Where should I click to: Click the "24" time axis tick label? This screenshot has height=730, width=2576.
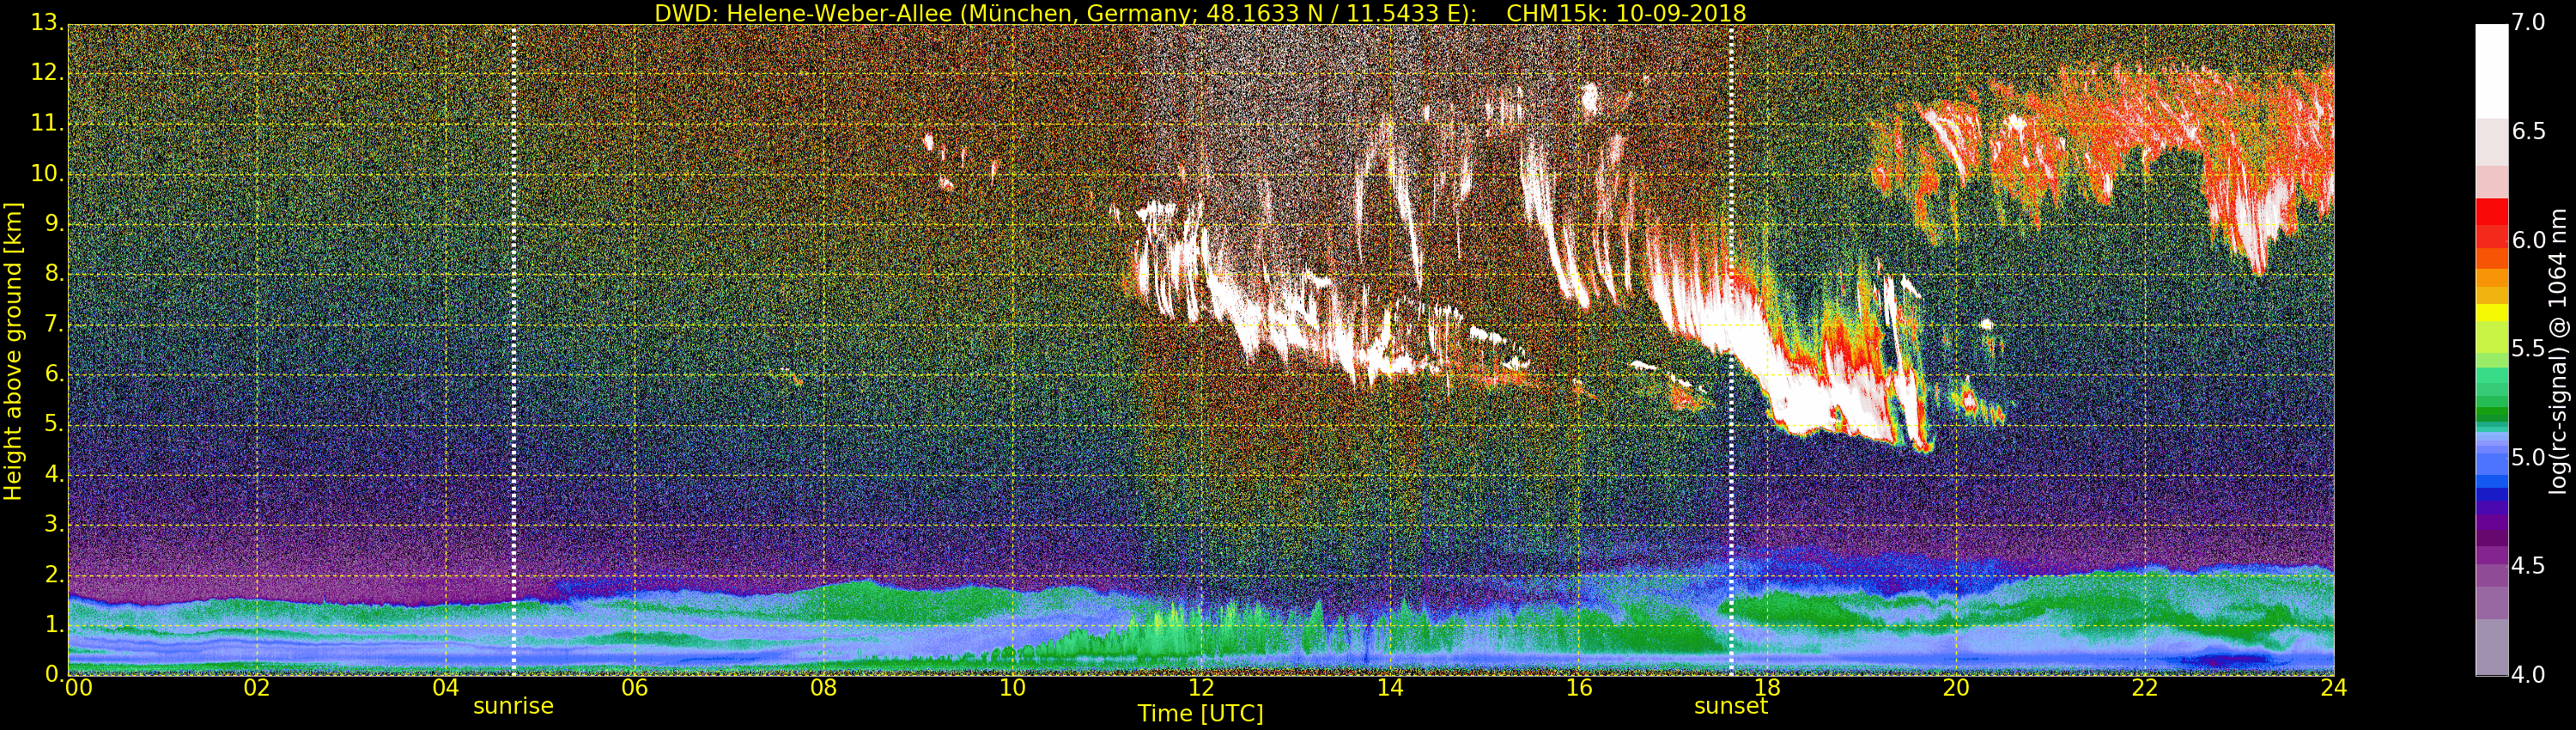(2333, 688)
